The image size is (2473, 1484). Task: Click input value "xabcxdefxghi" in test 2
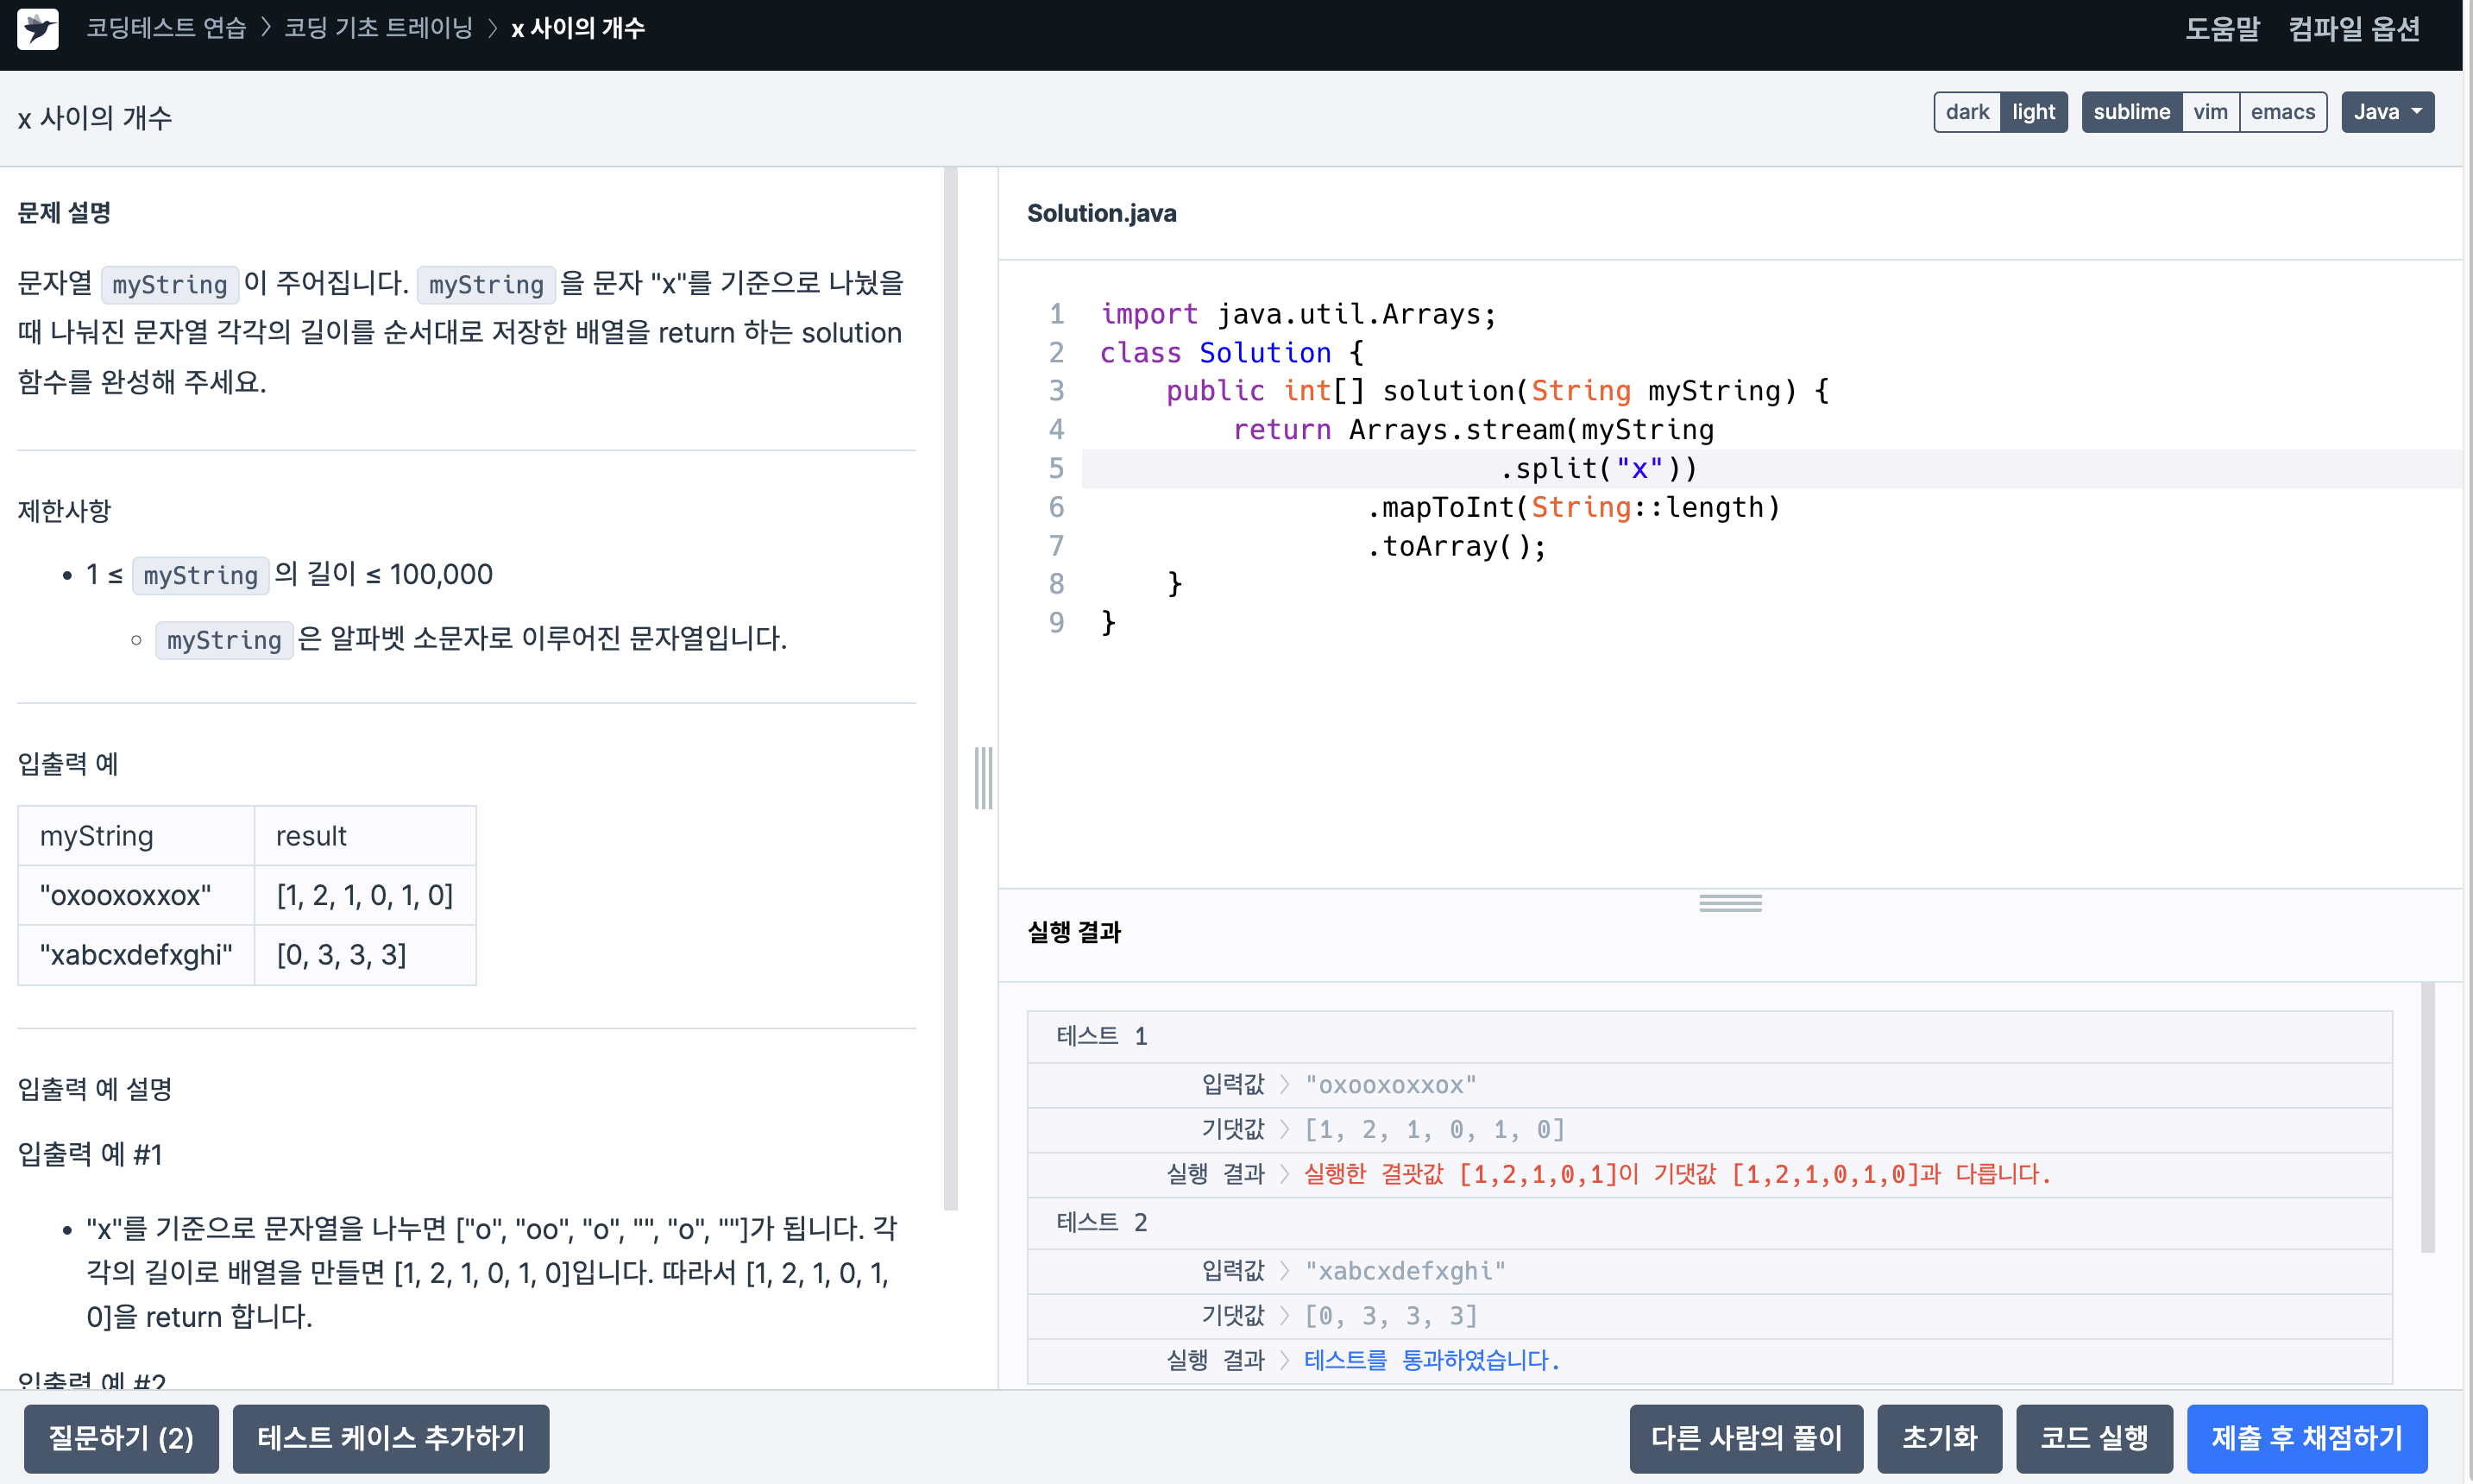1405,1271
